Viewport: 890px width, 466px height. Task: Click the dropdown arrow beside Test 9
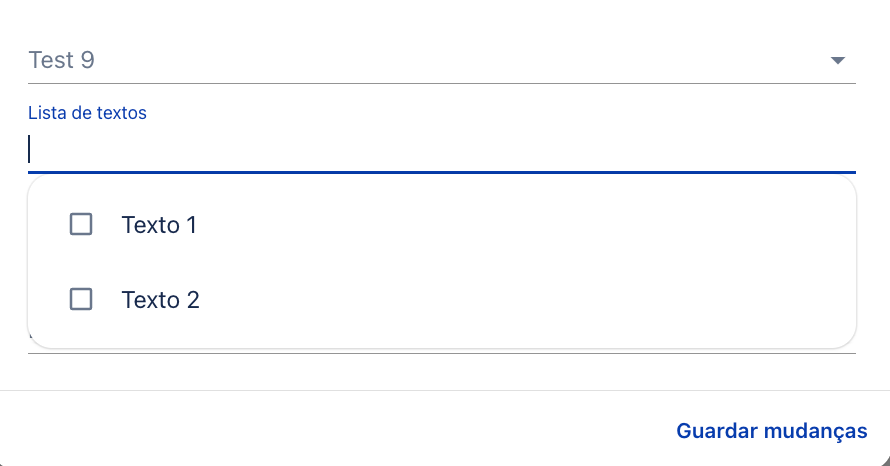[838, 61]
